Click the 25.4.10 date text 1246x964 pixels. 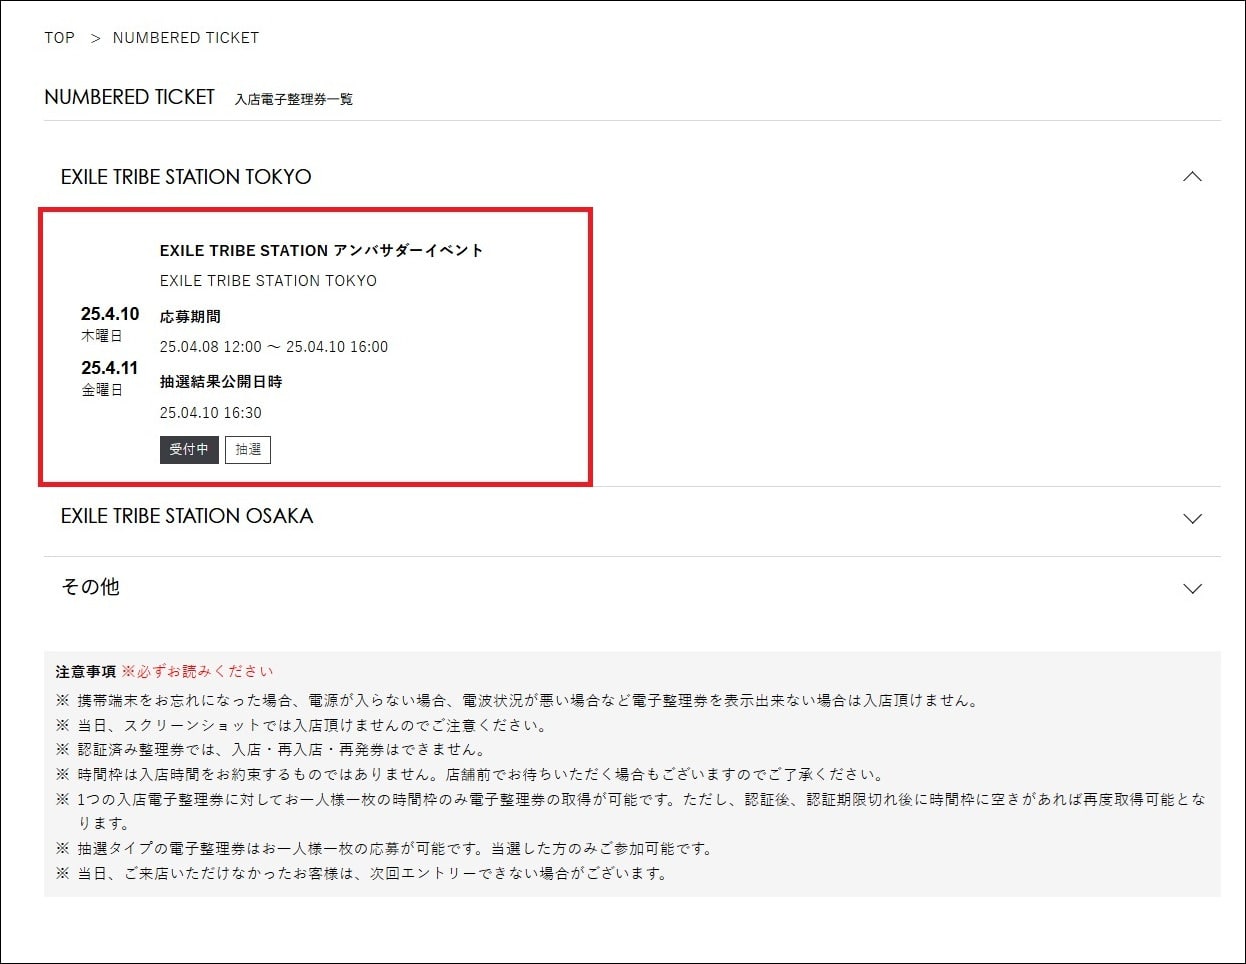[x=110, y=314]
